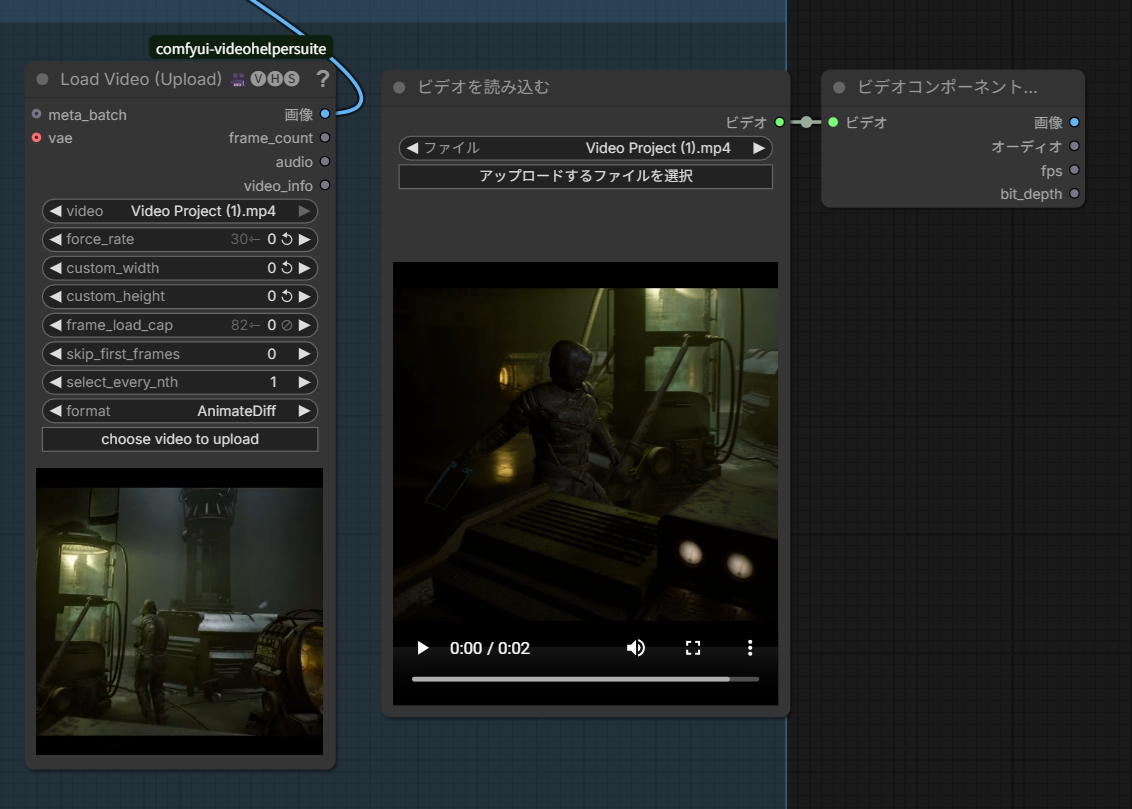Decrease frame_load_cap value
This screenshot has height=809, width=1132.
point(56,325)
